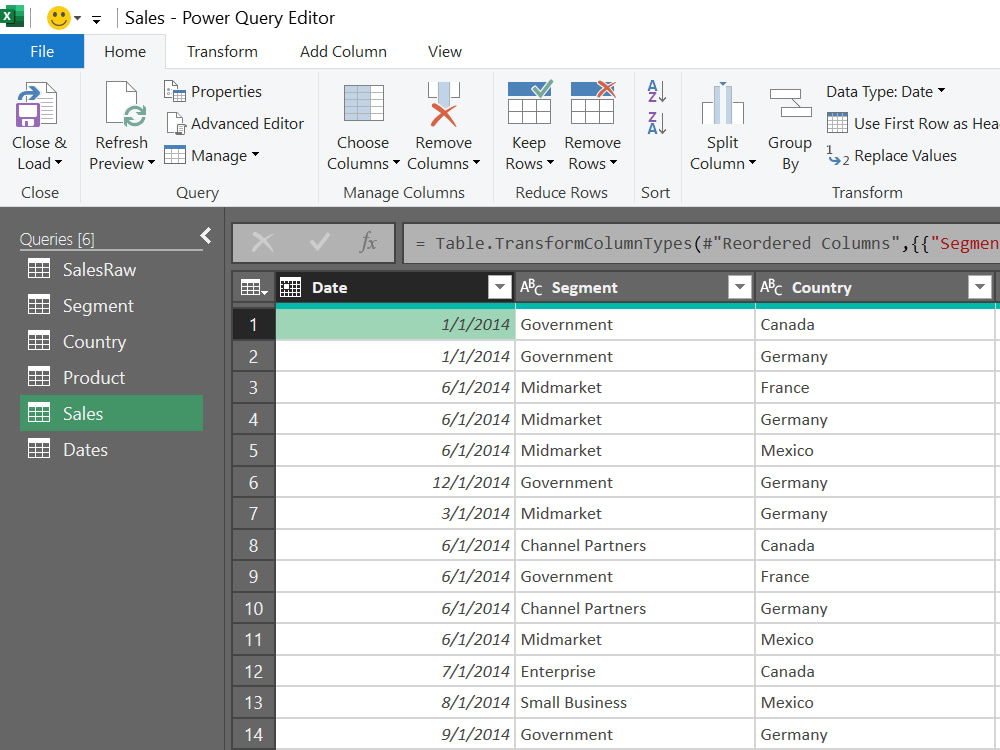This screenshot has height=750, width=1000.
Task: Open the Add Column ribbon tab
Action: (343, 51)
